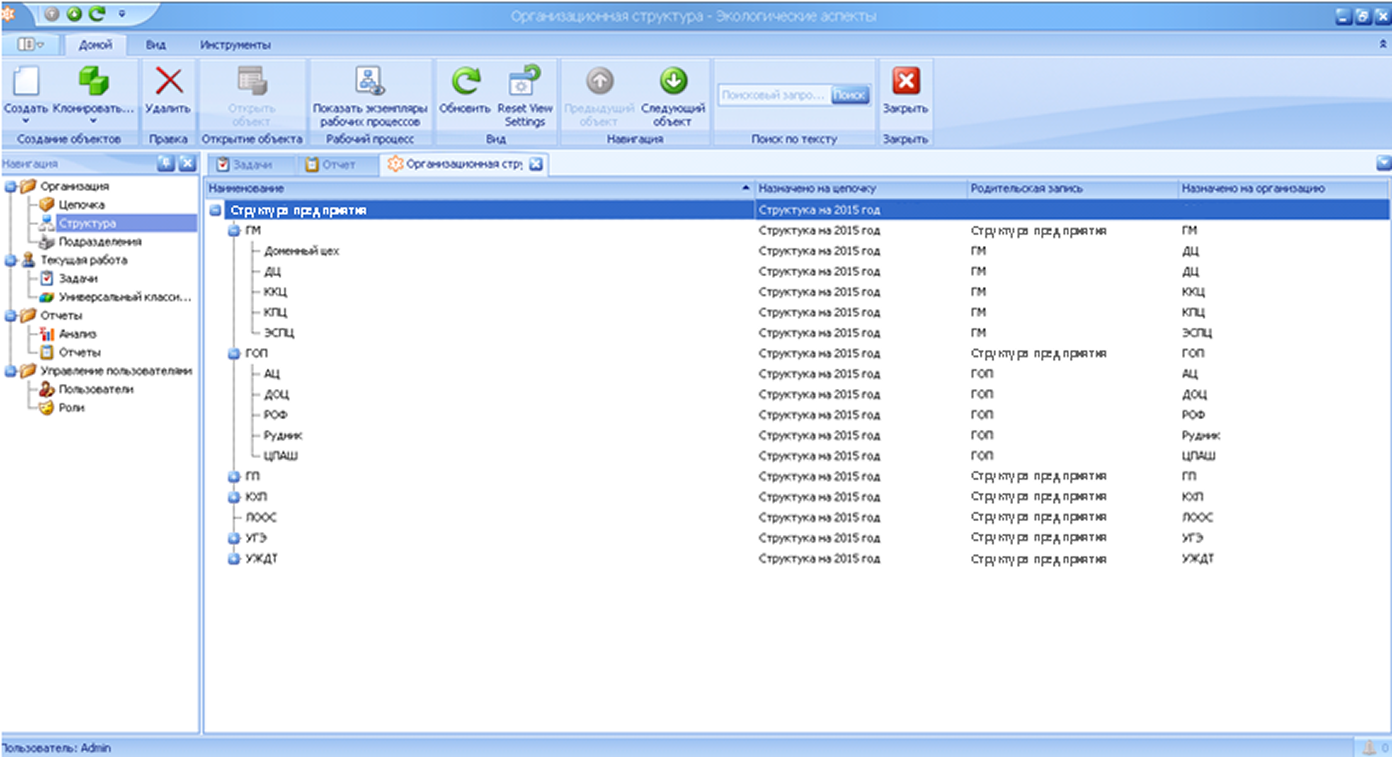Switch to the Инструменты ribbon tab

click(x=235, y=45)
